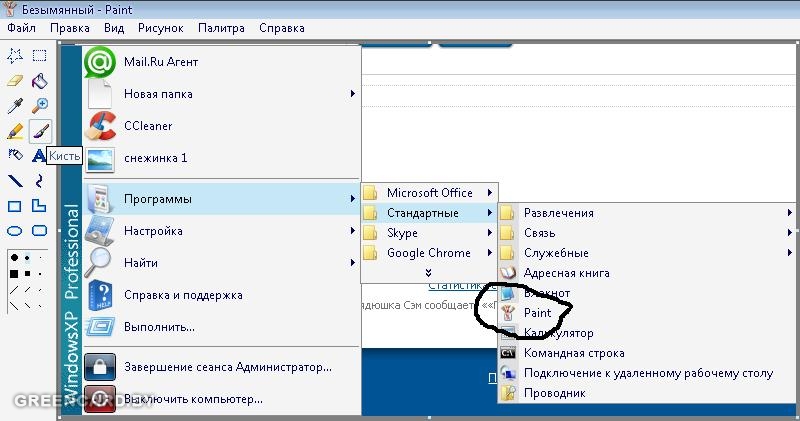Viewport: 800px width, 421px height.
Task: Click the Mail.Ru Агент icon
Action: click(99, 62)
